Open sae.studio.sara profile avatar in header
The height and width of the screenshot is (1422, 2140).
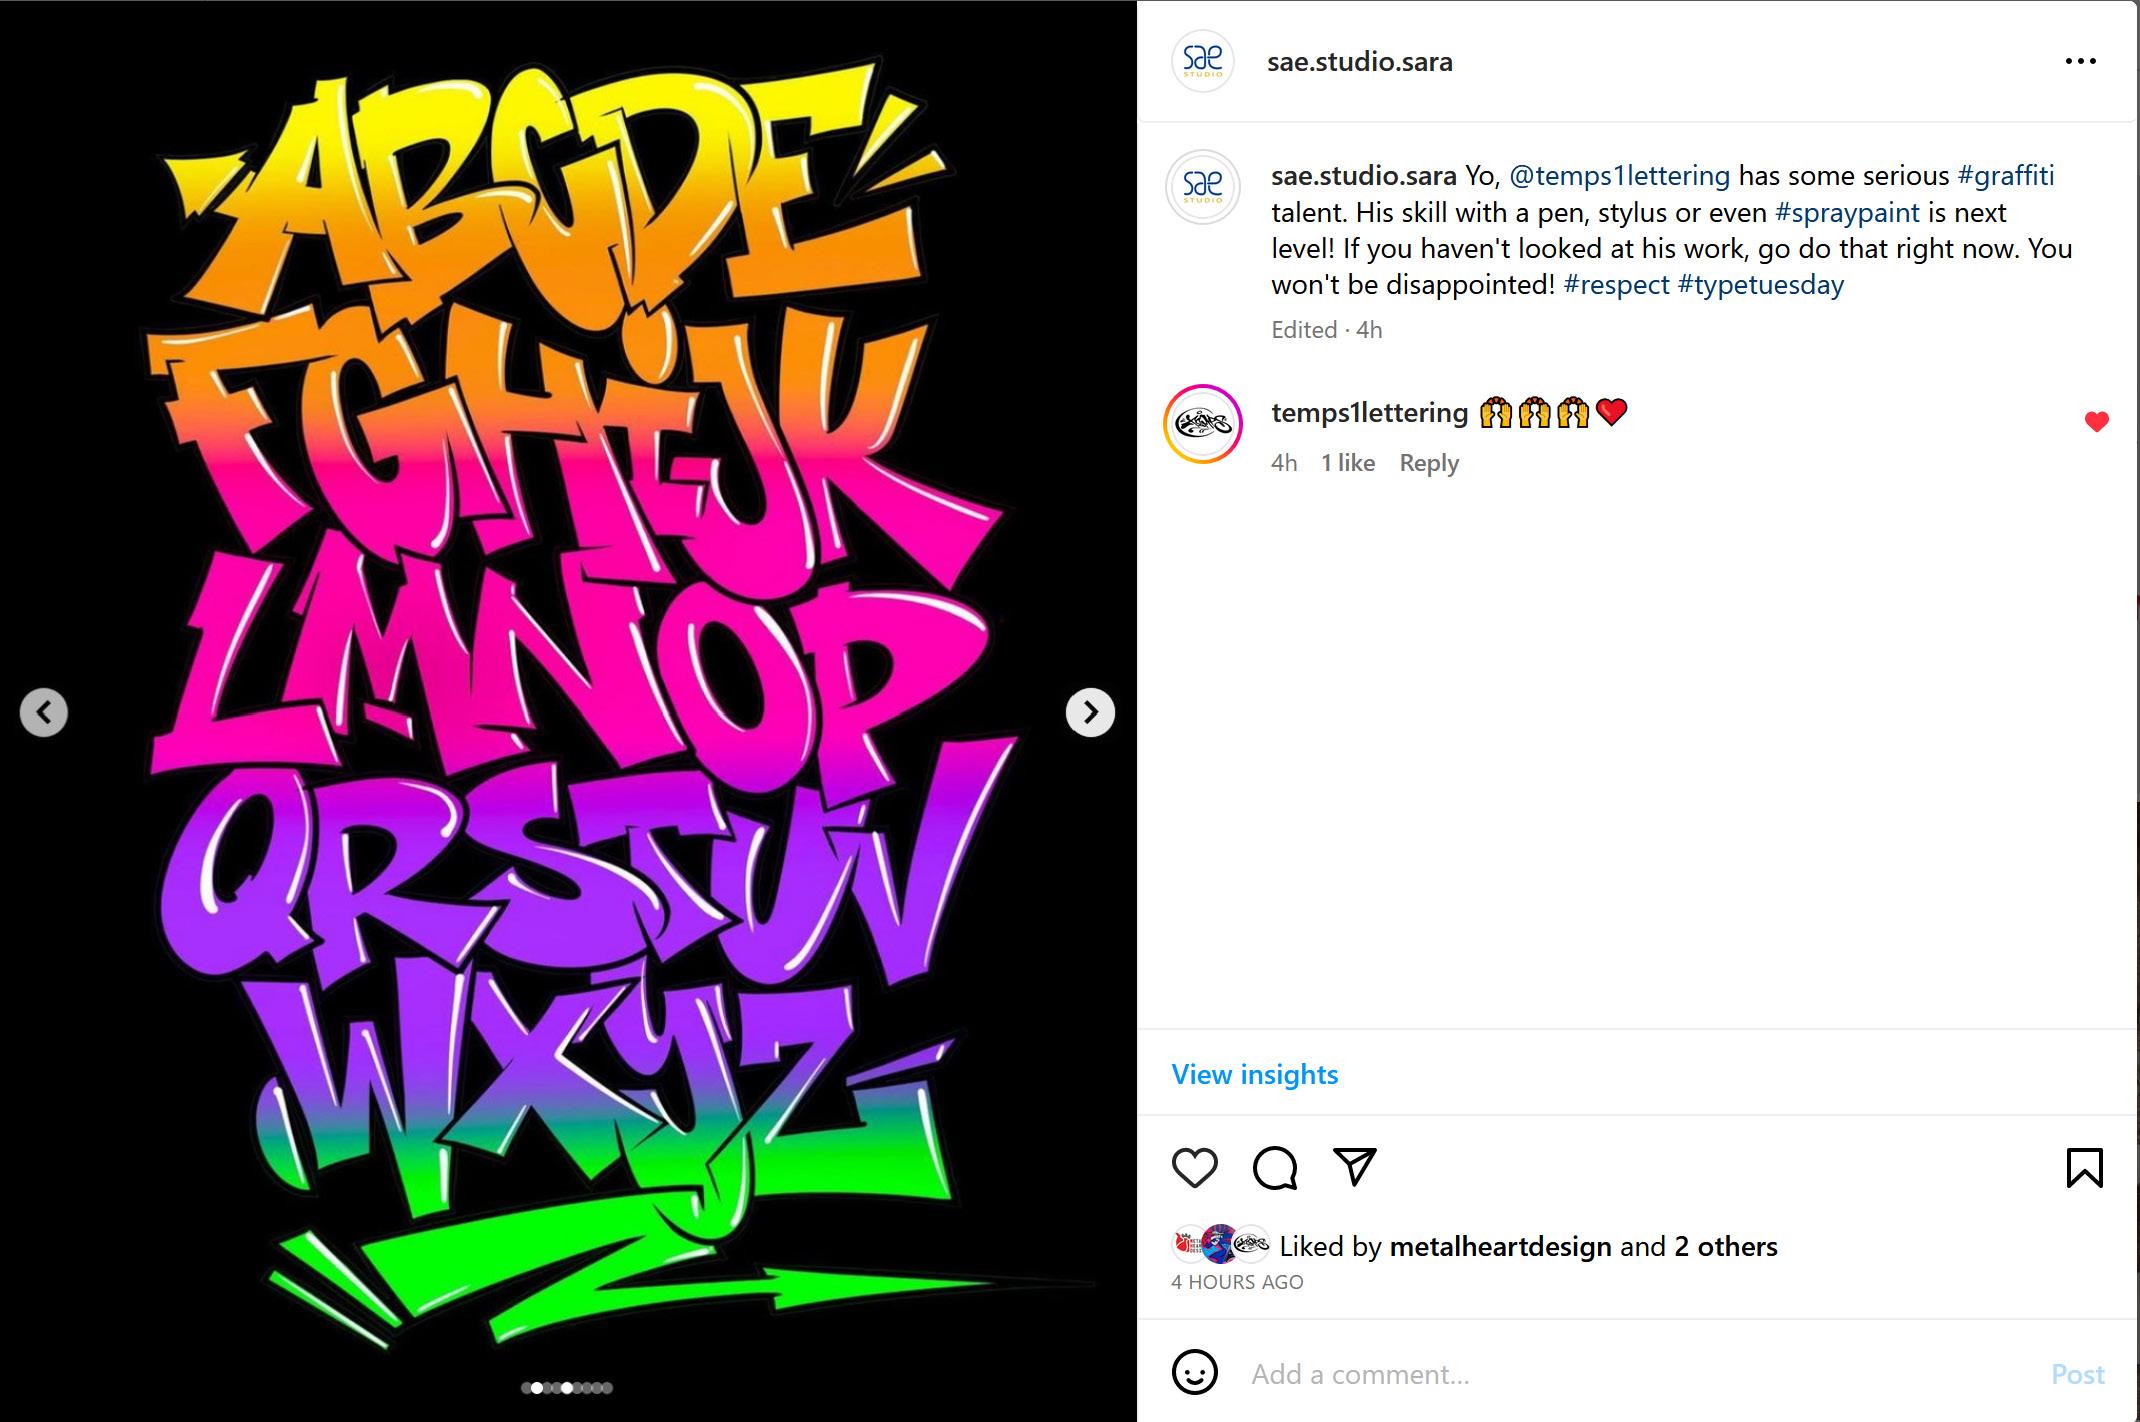(1202, 61)
